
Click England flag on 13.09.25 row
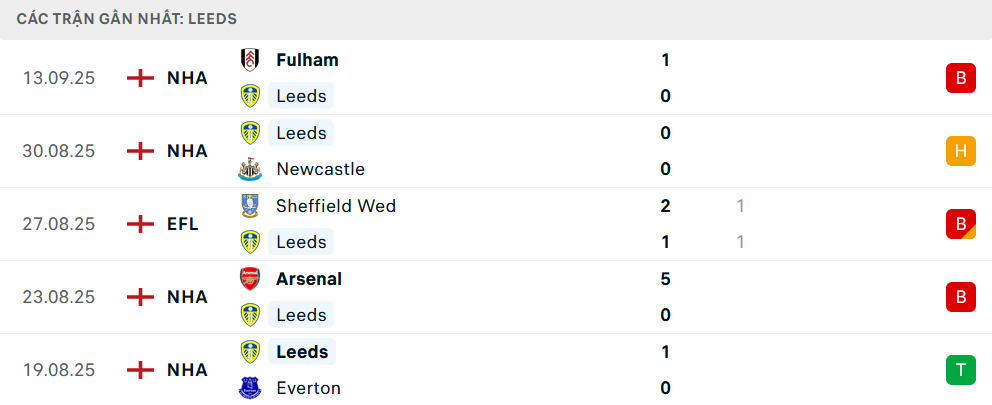[x=141, y=78]
